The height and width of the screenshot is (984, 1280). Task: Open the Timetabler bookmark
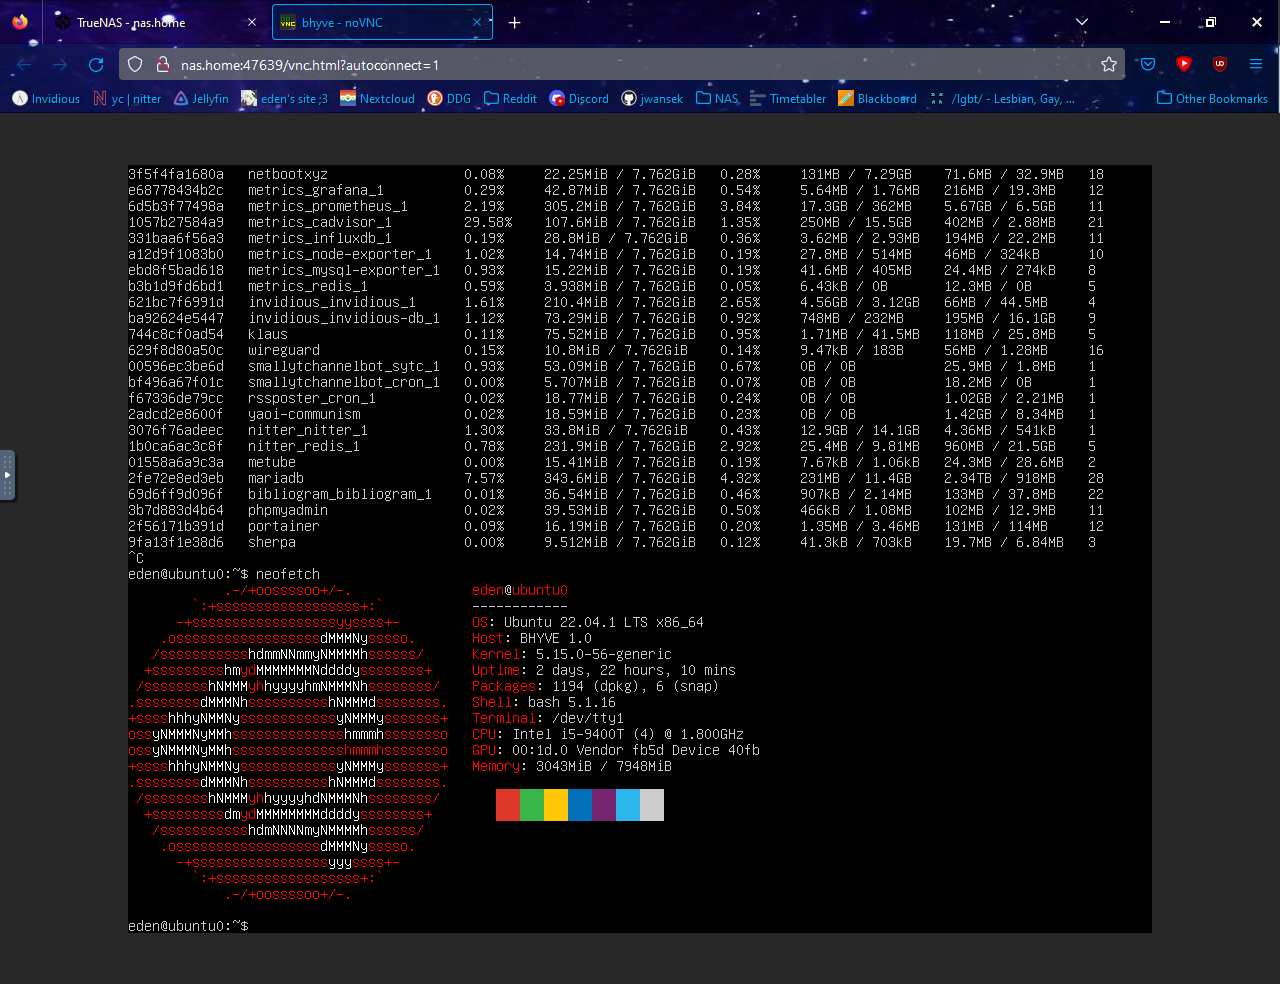(x=788, y=98)
